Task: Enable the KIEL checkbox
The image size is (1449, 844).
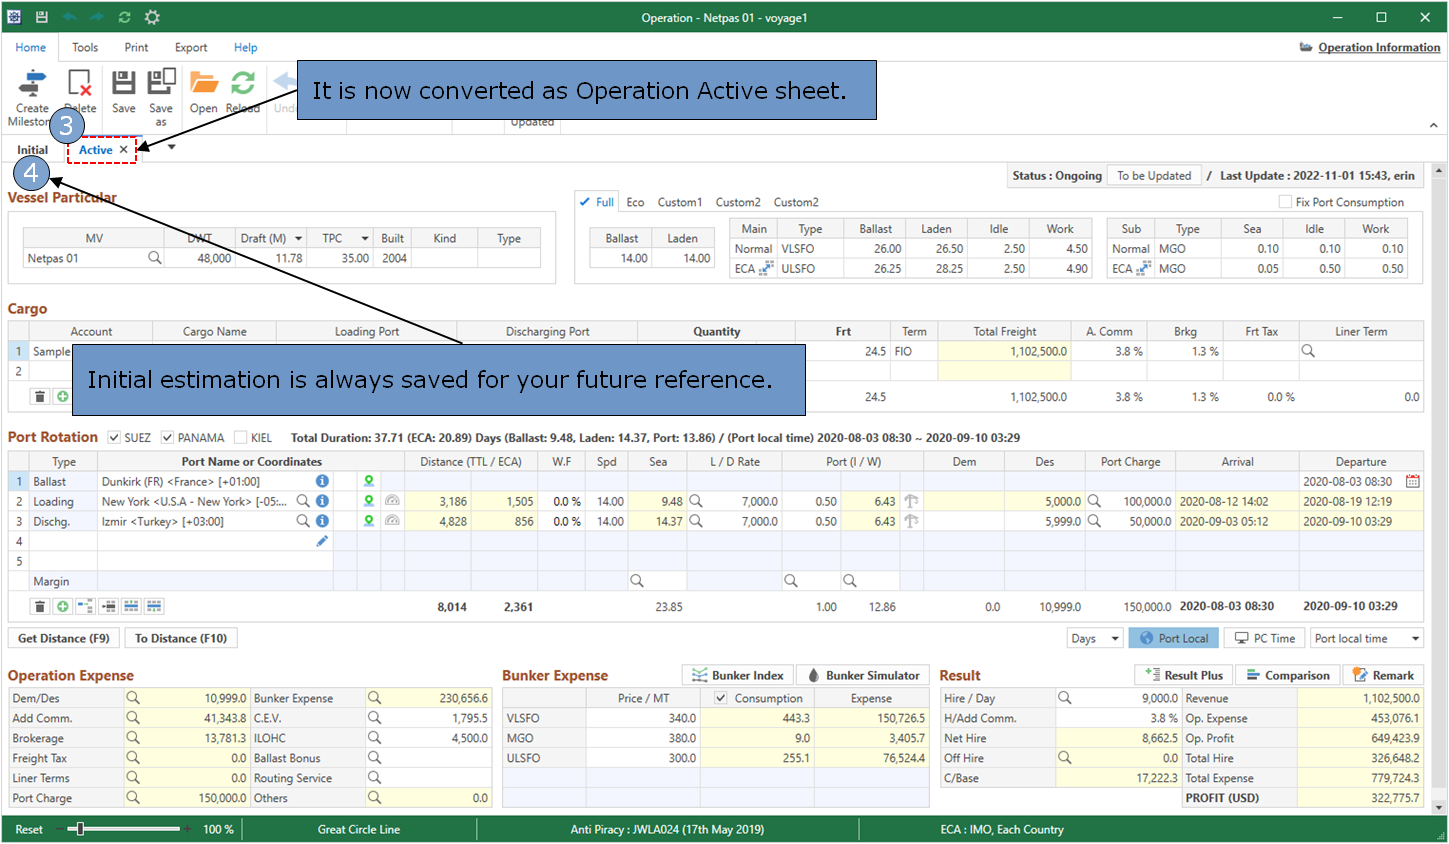Action: tap(240, 437)
